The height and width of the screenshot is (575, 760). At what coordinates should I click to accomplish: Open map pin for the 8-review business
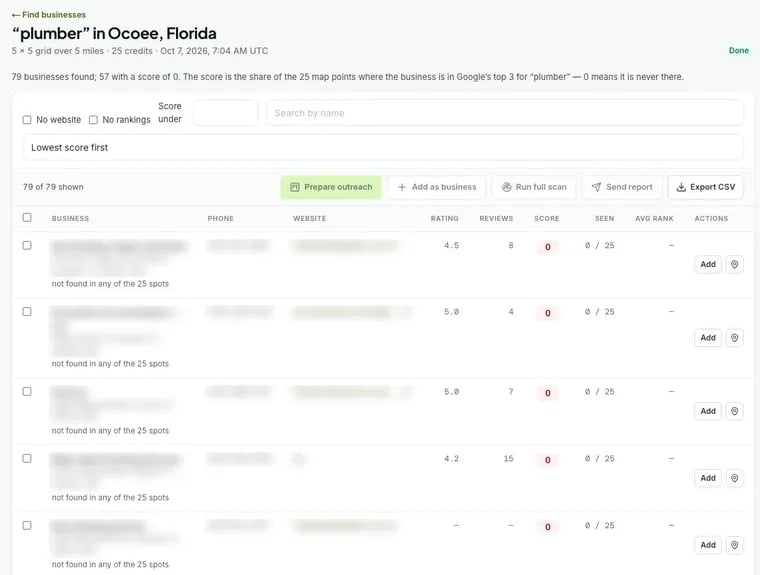click(x=734, y=264)
